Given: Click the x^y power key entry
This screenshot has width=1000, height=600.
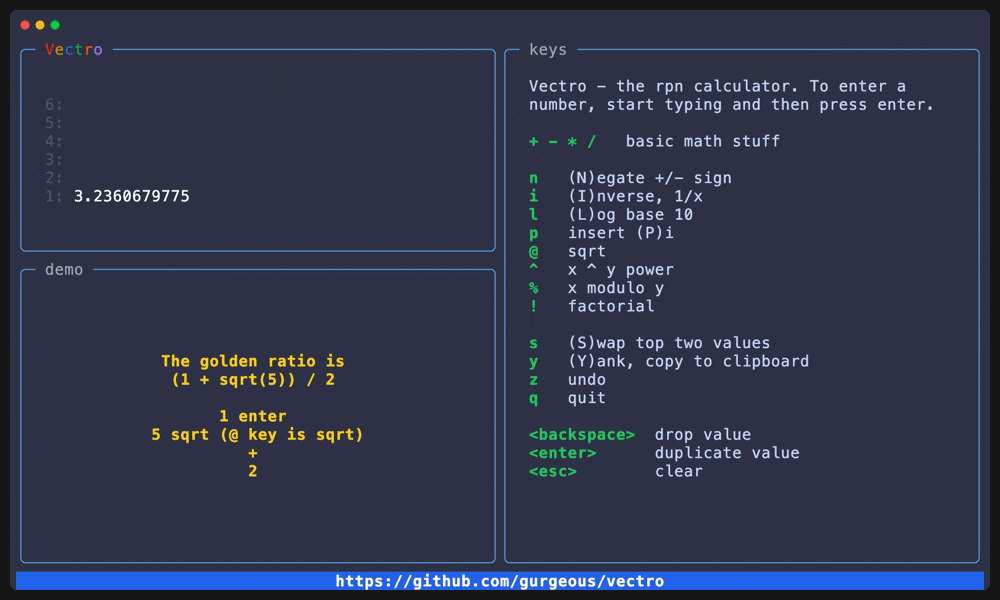Looking at the screenshot, I should (x=589, y=269).
